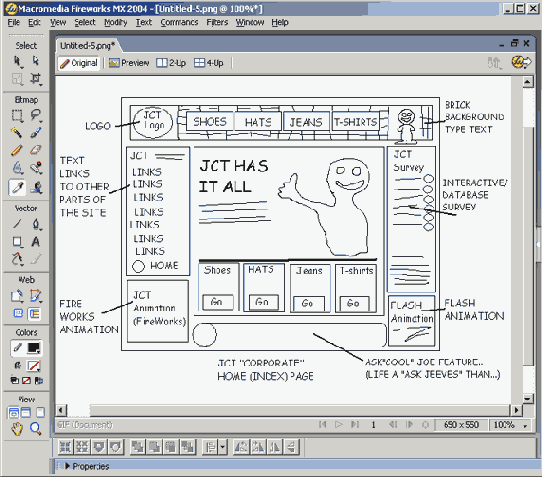Pick the Crop tool
Image resolution: width=542 pixels, height=477 pixels.
click(x=35, y=79)
